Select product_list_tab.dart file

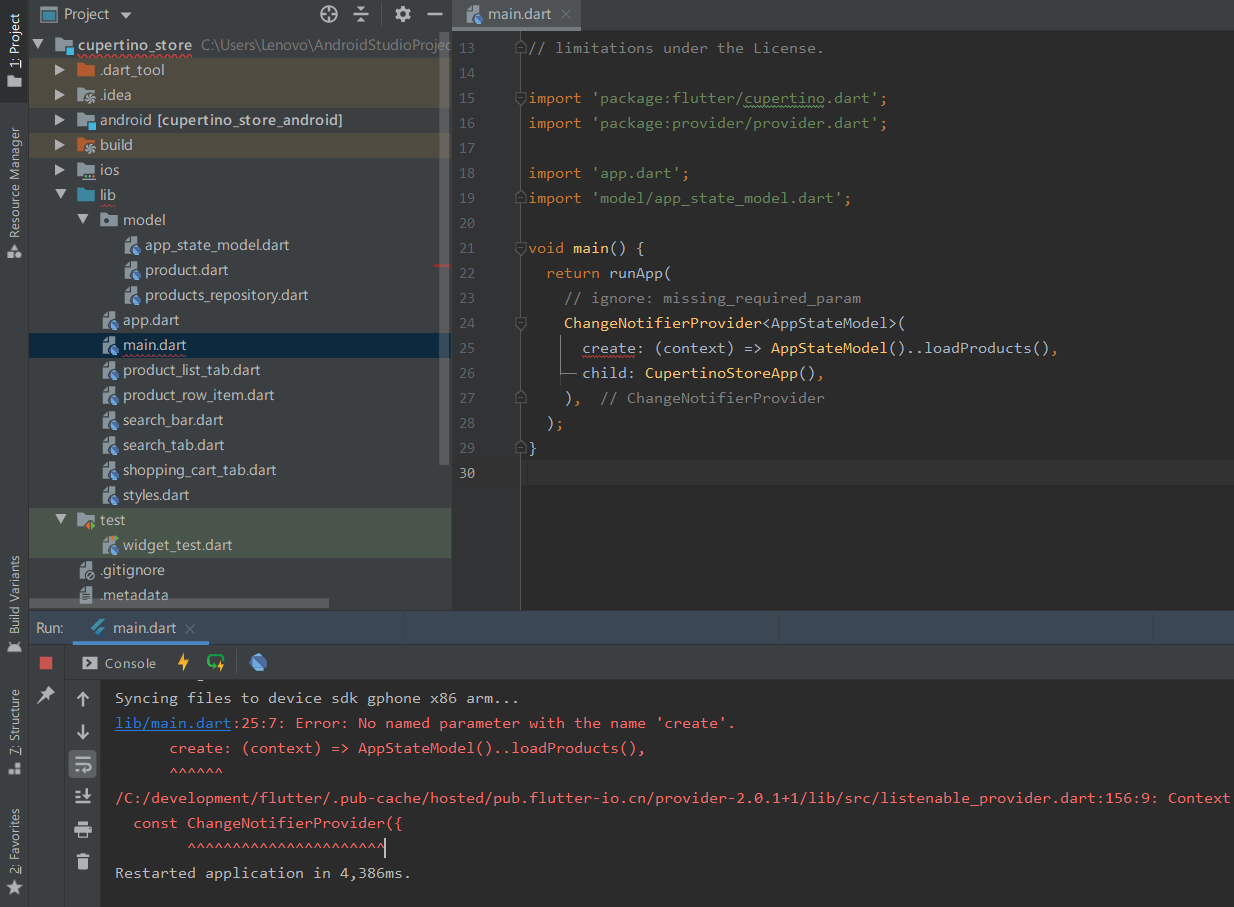[x=191, y=370]
